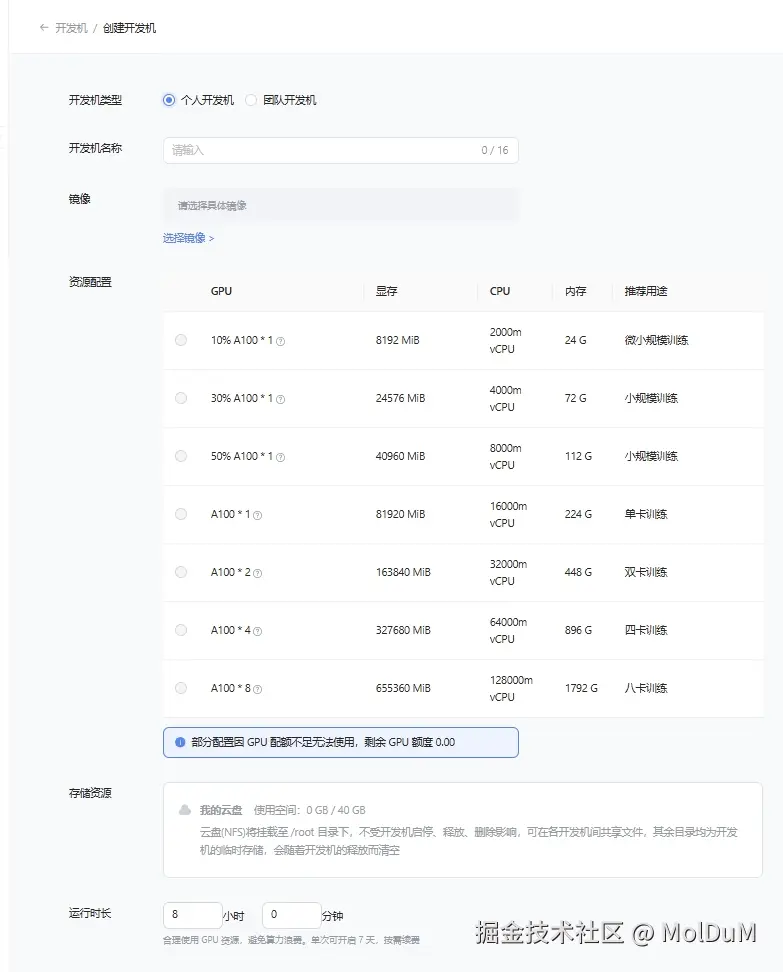The height and width of the screenshot is (972, 783).
Task: Click the 896 G memory value
Action: click(578, 630)
